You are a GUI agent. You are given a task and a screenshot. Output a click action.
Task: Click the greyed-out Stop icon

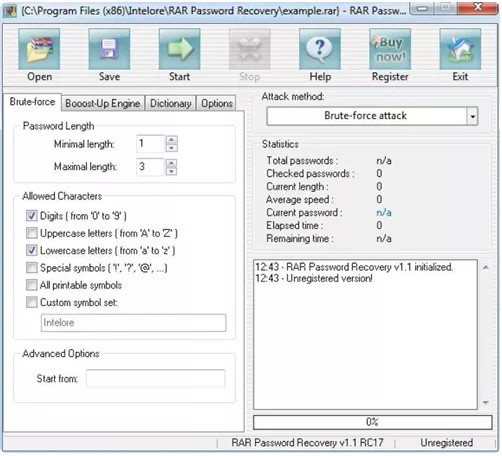point(249,49)
